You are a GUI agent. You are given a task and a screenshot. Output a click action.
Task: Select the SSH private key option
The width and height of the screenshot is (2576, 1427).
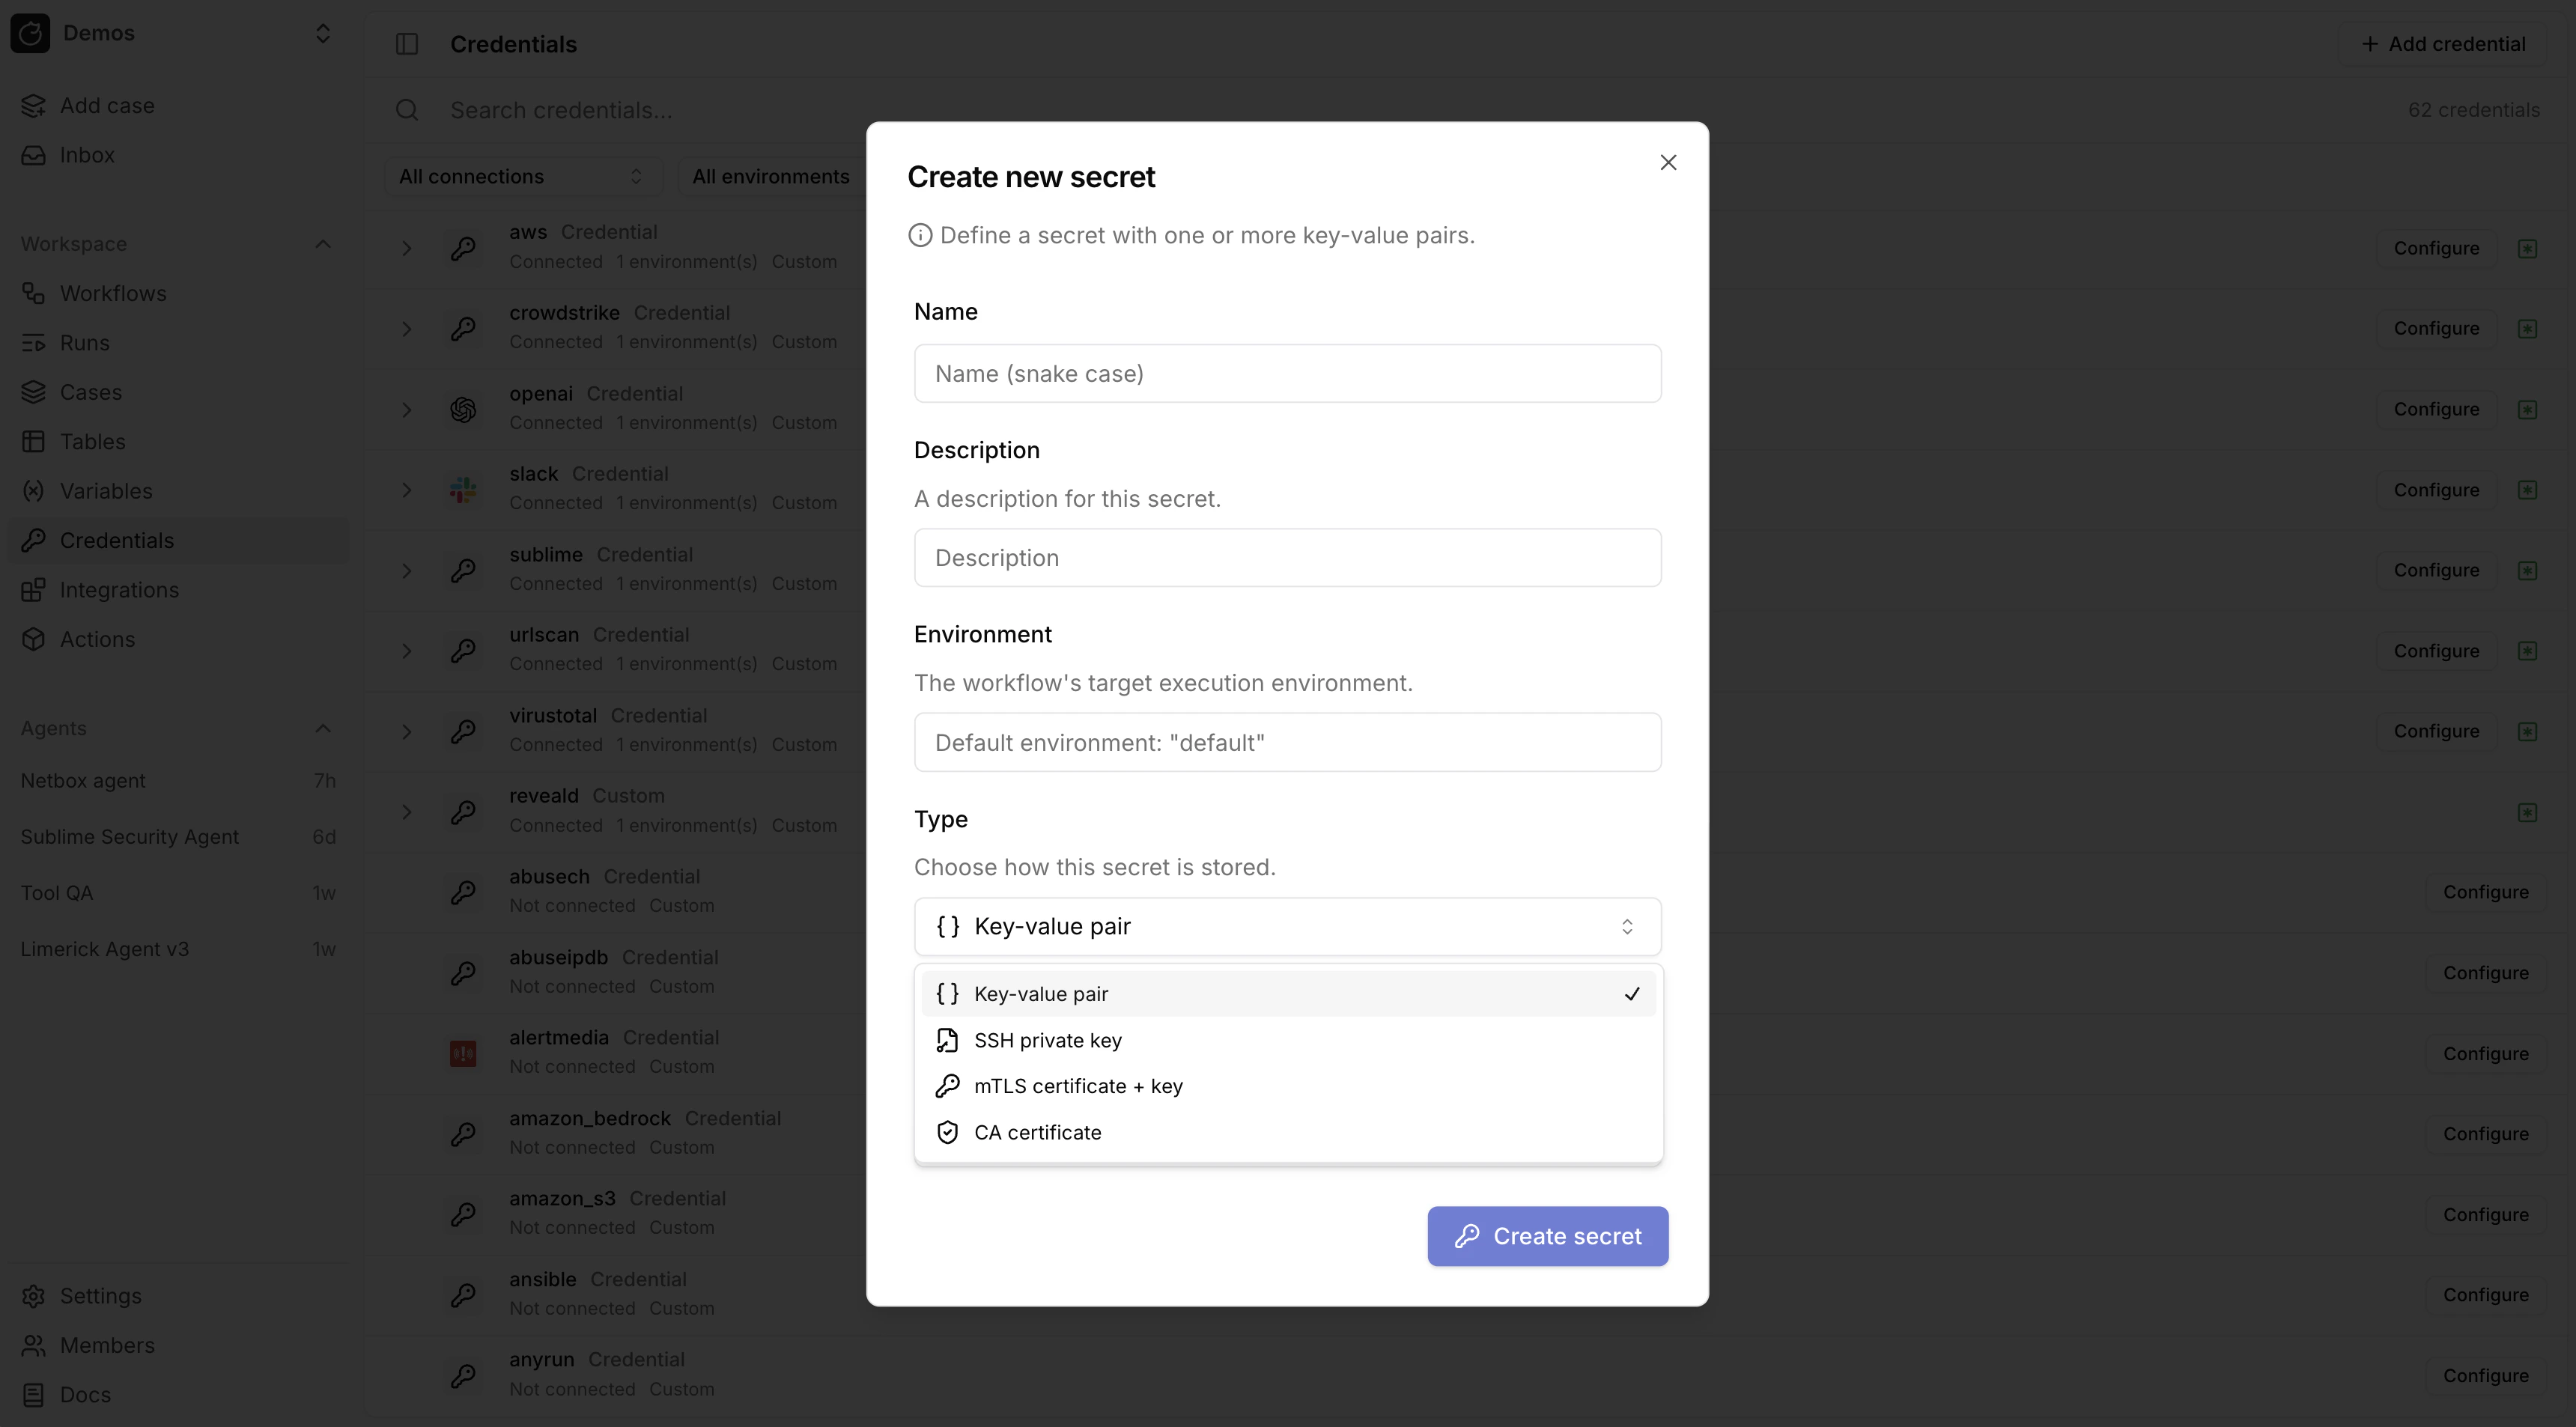pyautogui.click(x=1047, y=1040)
